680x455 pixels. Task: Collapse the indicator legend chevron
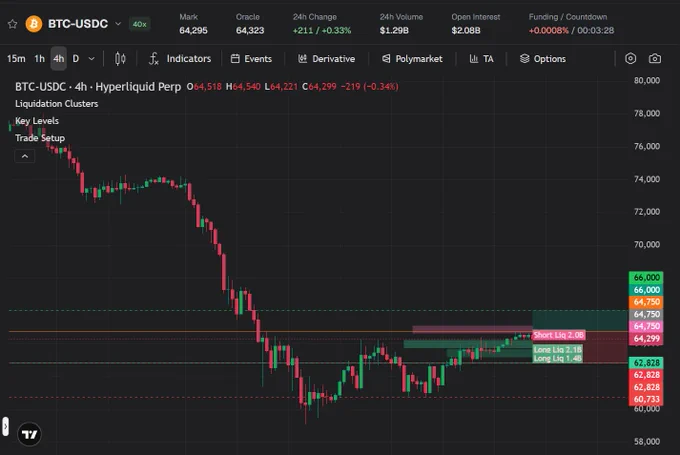point(25,156)
